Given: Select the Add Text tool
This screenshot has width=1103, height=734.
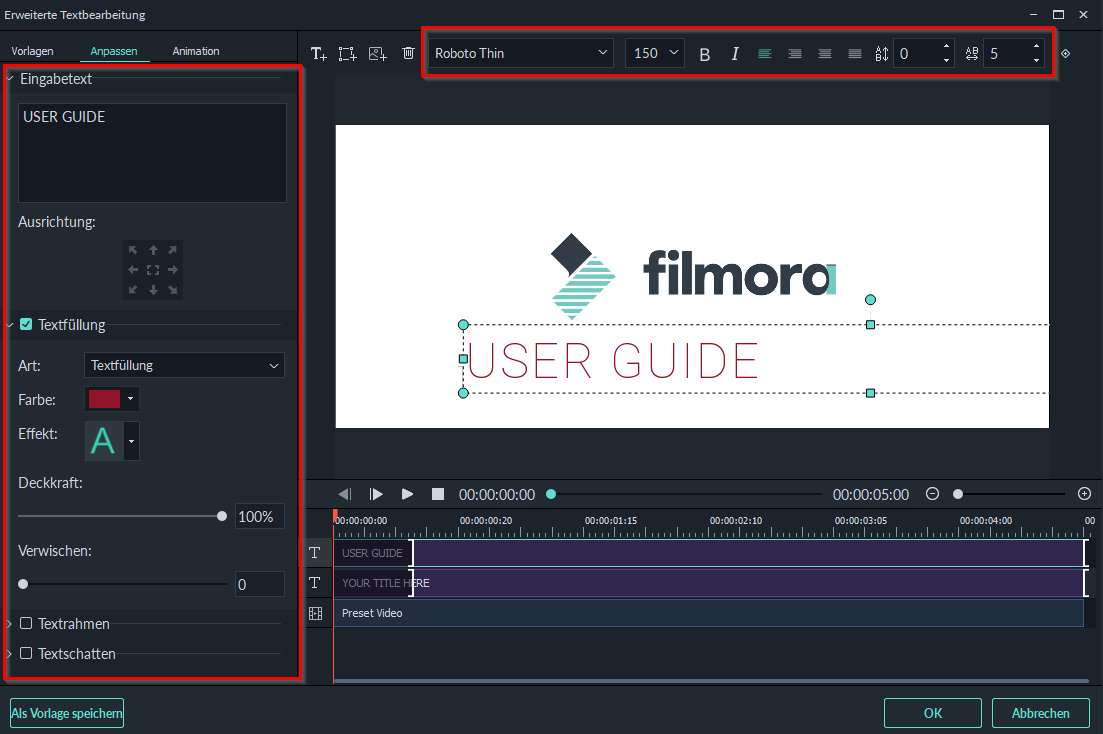Looking at the screenshot, I should 319,54.
